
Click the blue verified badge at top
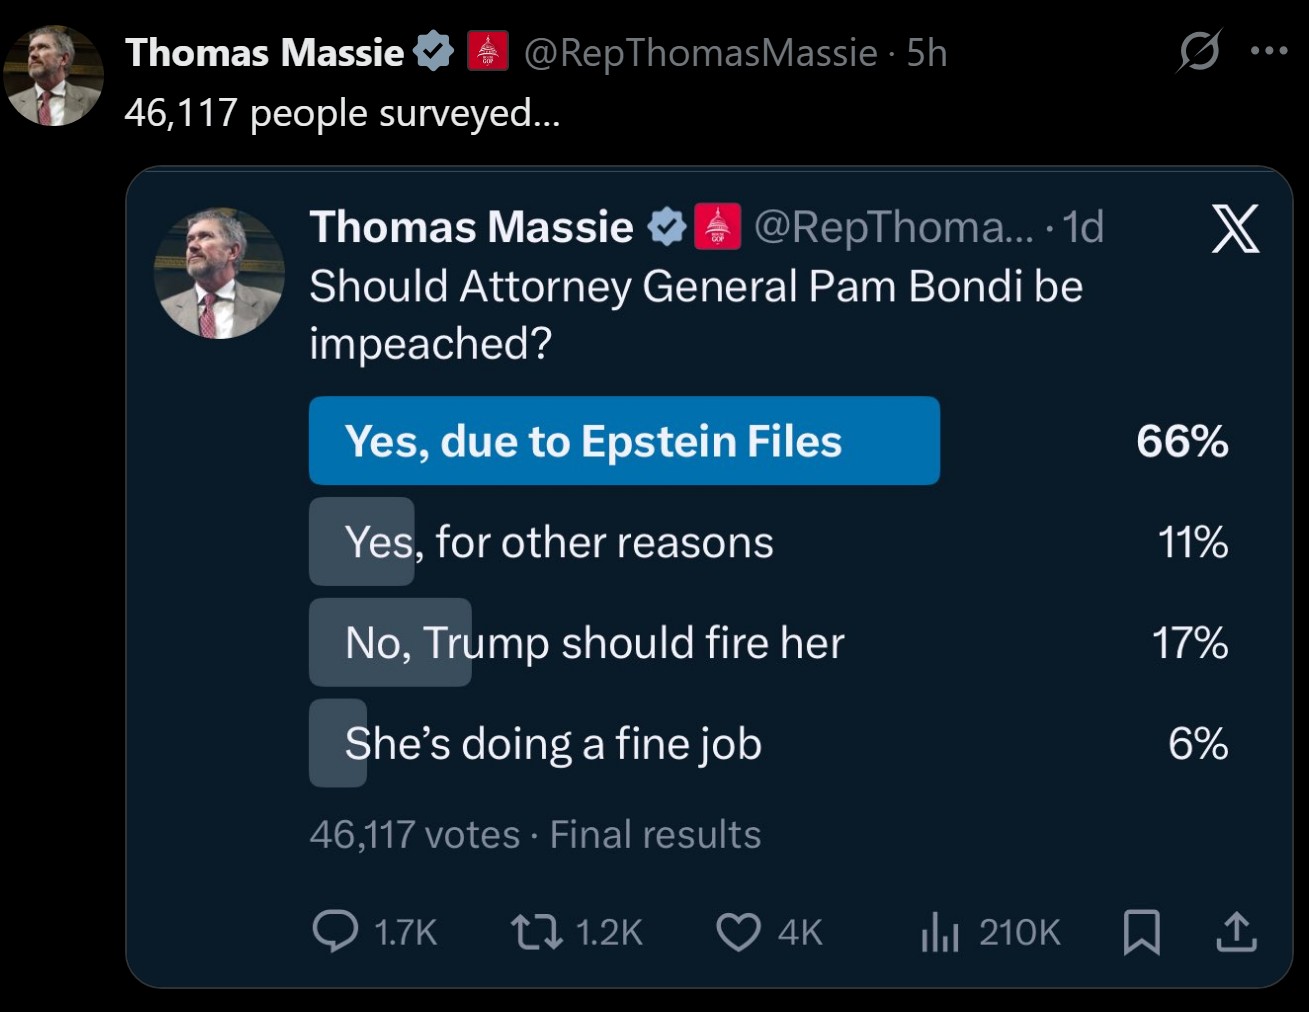click(433, 52)
